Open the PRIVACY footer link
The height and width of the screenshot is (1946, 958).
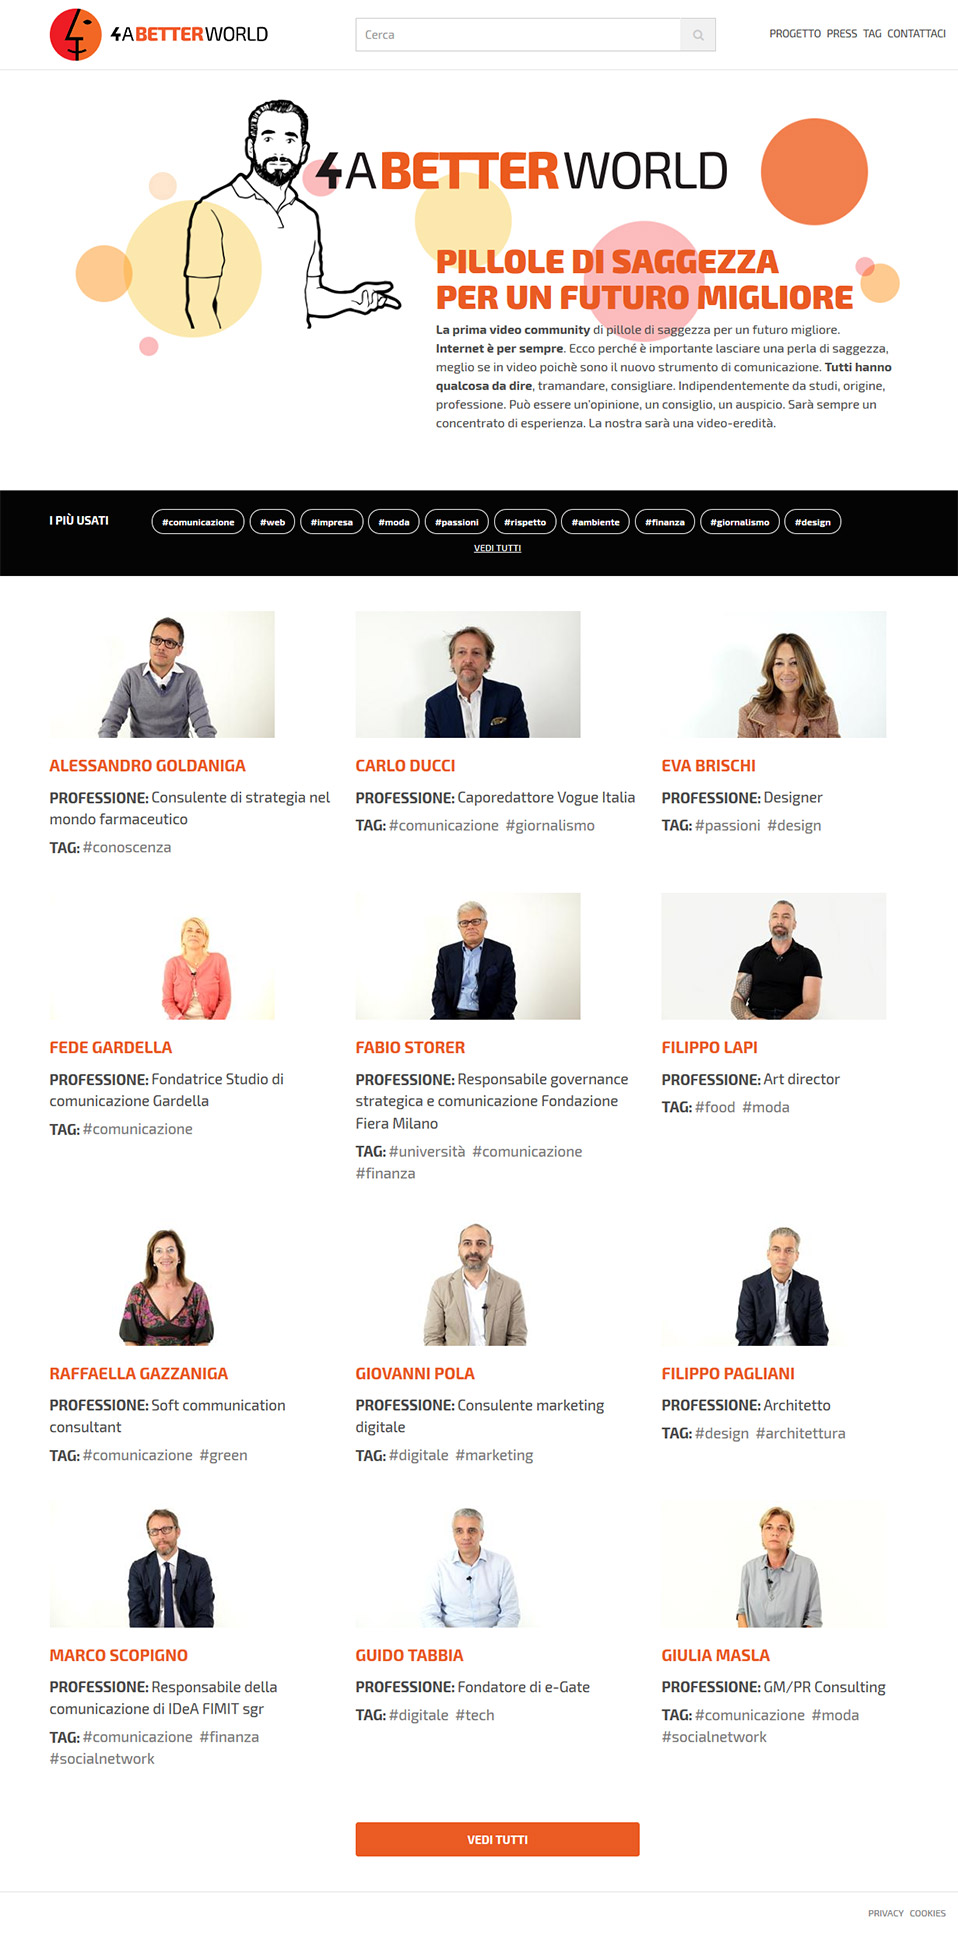[x=886, y=1914]
